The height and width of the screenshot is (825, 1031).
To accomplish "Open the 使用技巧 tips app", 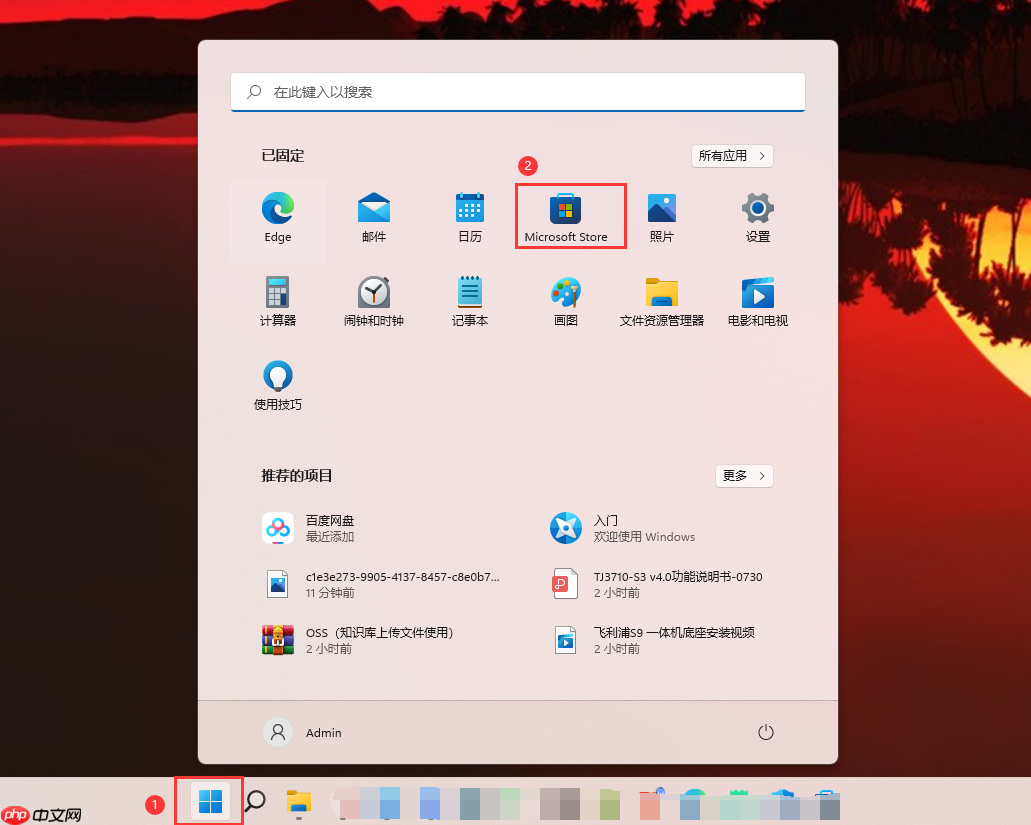I will pos(277,385).
